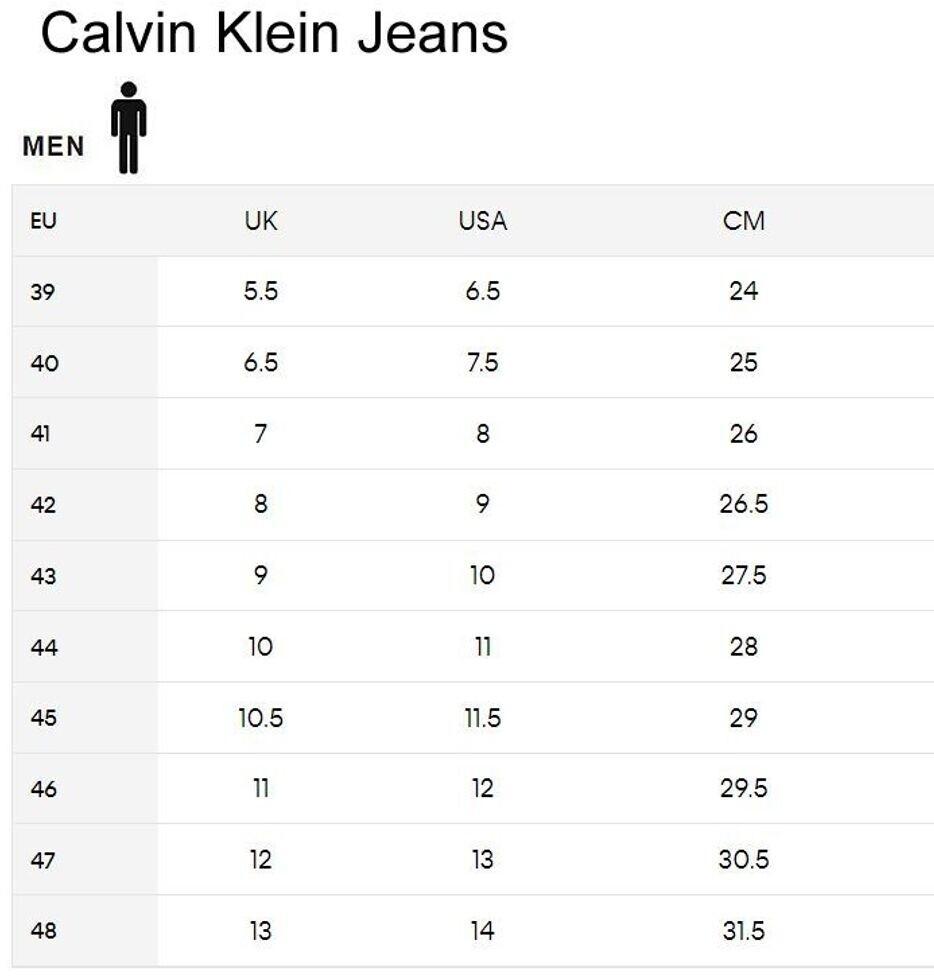Viewport: 934px width, 976px height.
Task: Click the UK 10.5 size cell
Action: point(261,718)
